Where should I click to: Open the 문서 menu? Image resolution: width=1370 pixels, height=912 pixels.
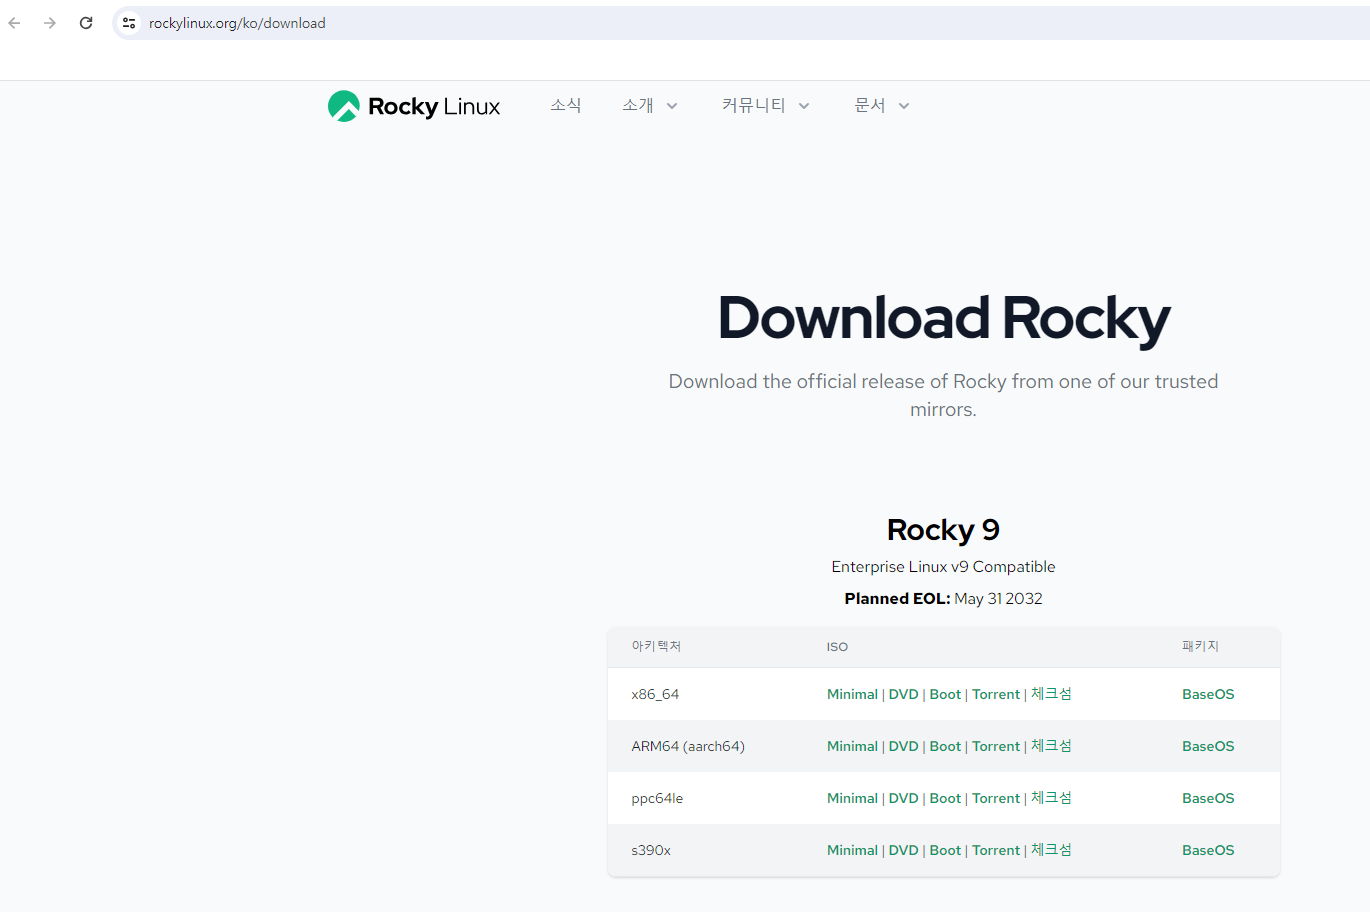[870, 105]
